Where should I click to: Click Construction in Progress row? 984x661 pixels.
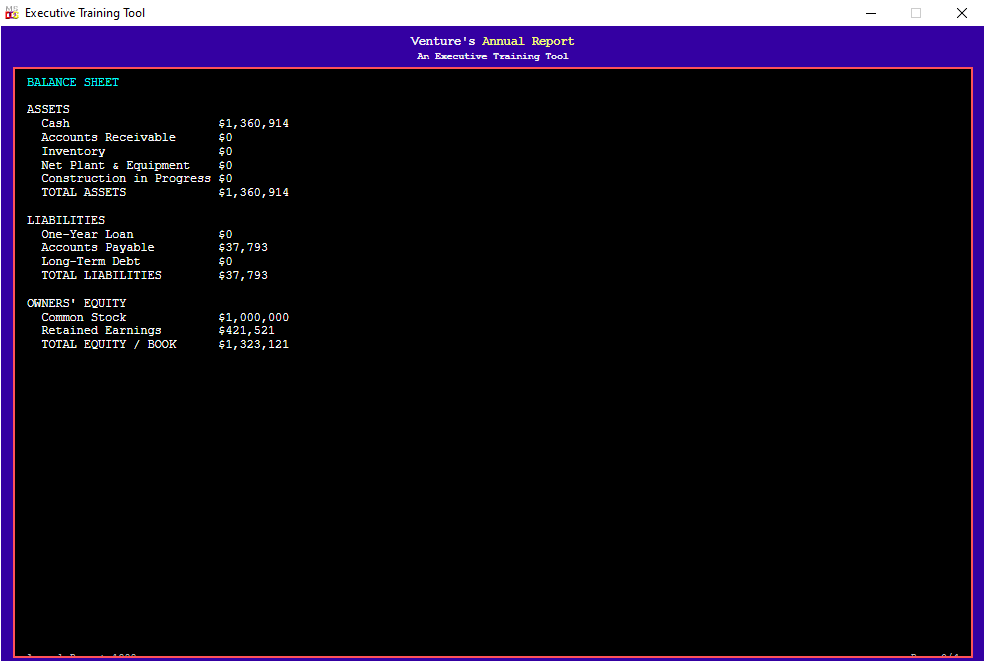136,179
